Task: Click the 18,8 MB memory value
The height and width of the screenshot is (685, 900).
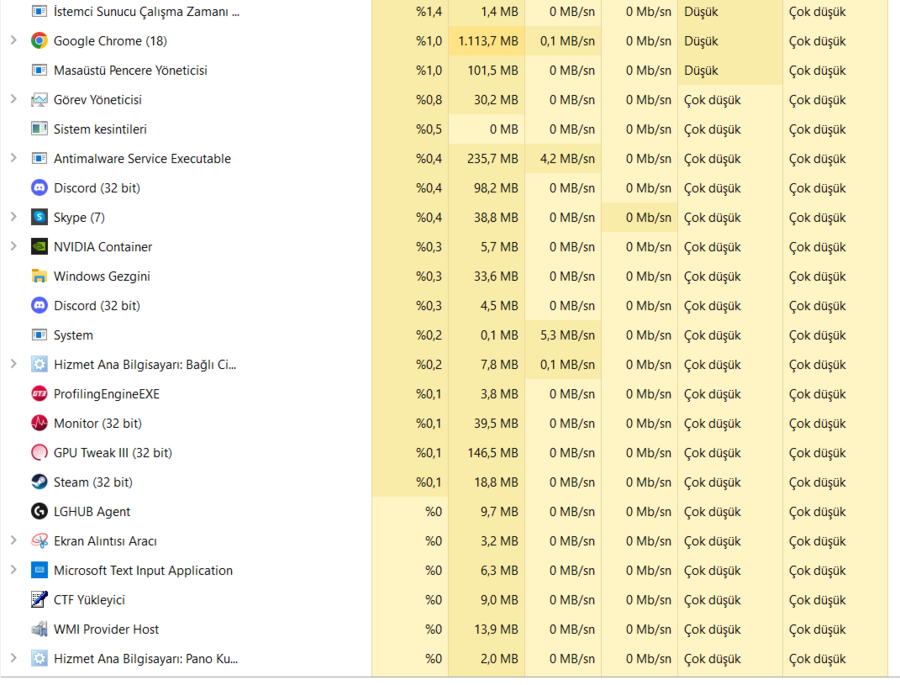Action: click(496, 482)
